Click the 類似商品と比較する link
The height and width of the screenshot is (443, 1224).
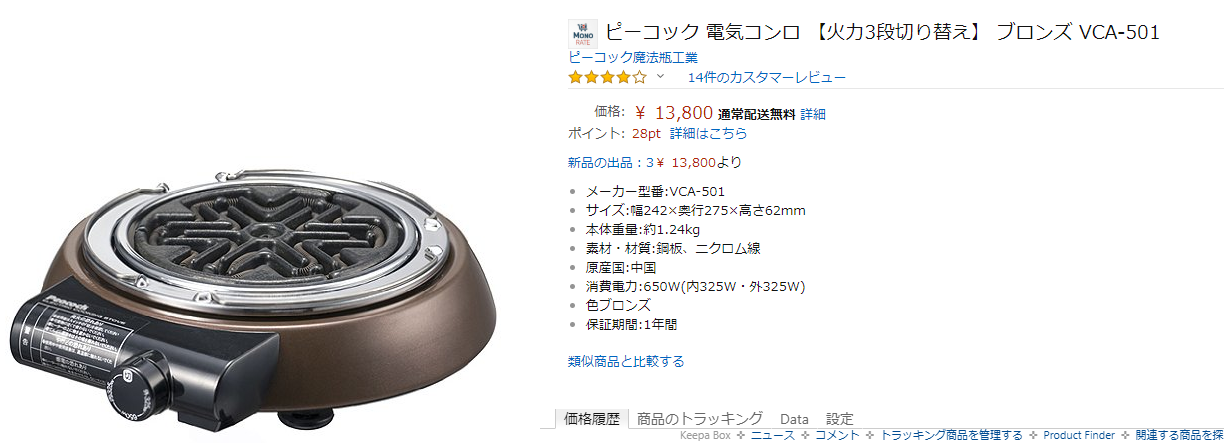tap(626, 361)
